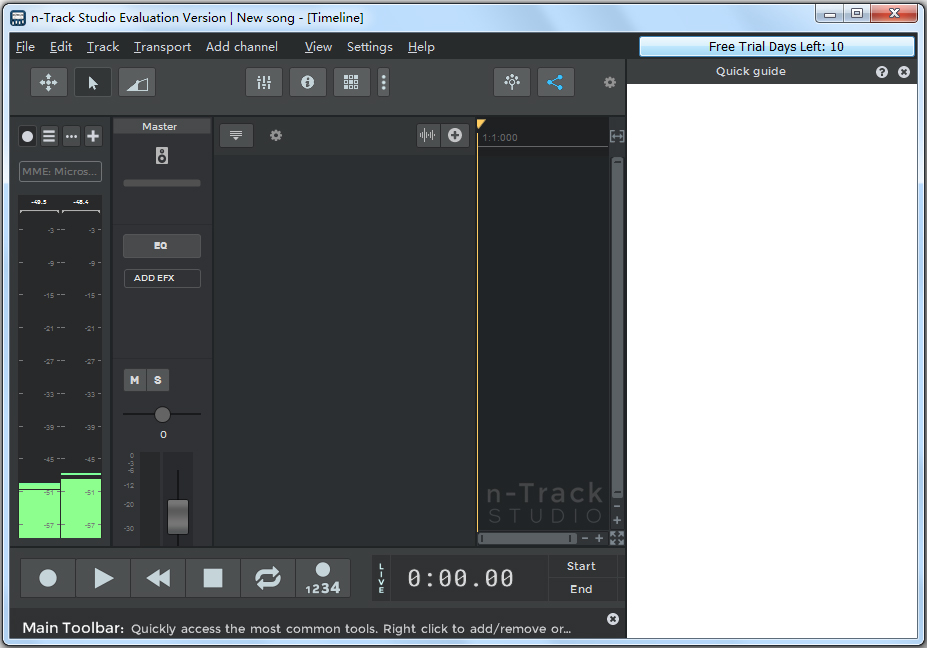
Task: Close the Main Toolbar hint bar
Action: click(613, 619)
